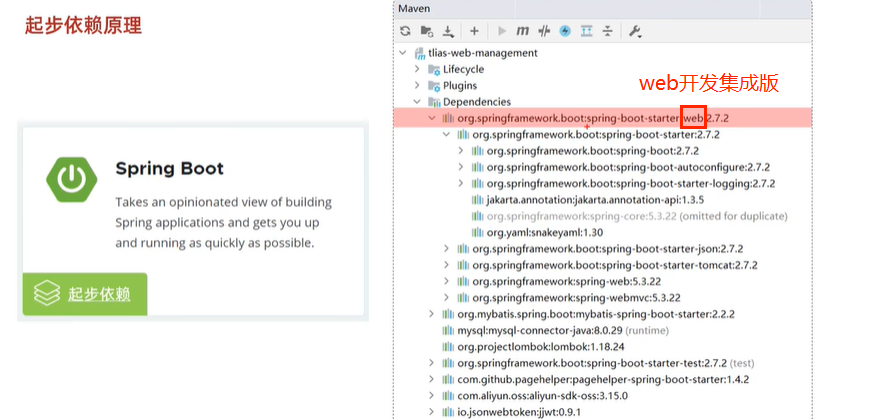Select the 'Plugins' label
Viewport: 874px width, 419px height.
(x=460, y=85)
